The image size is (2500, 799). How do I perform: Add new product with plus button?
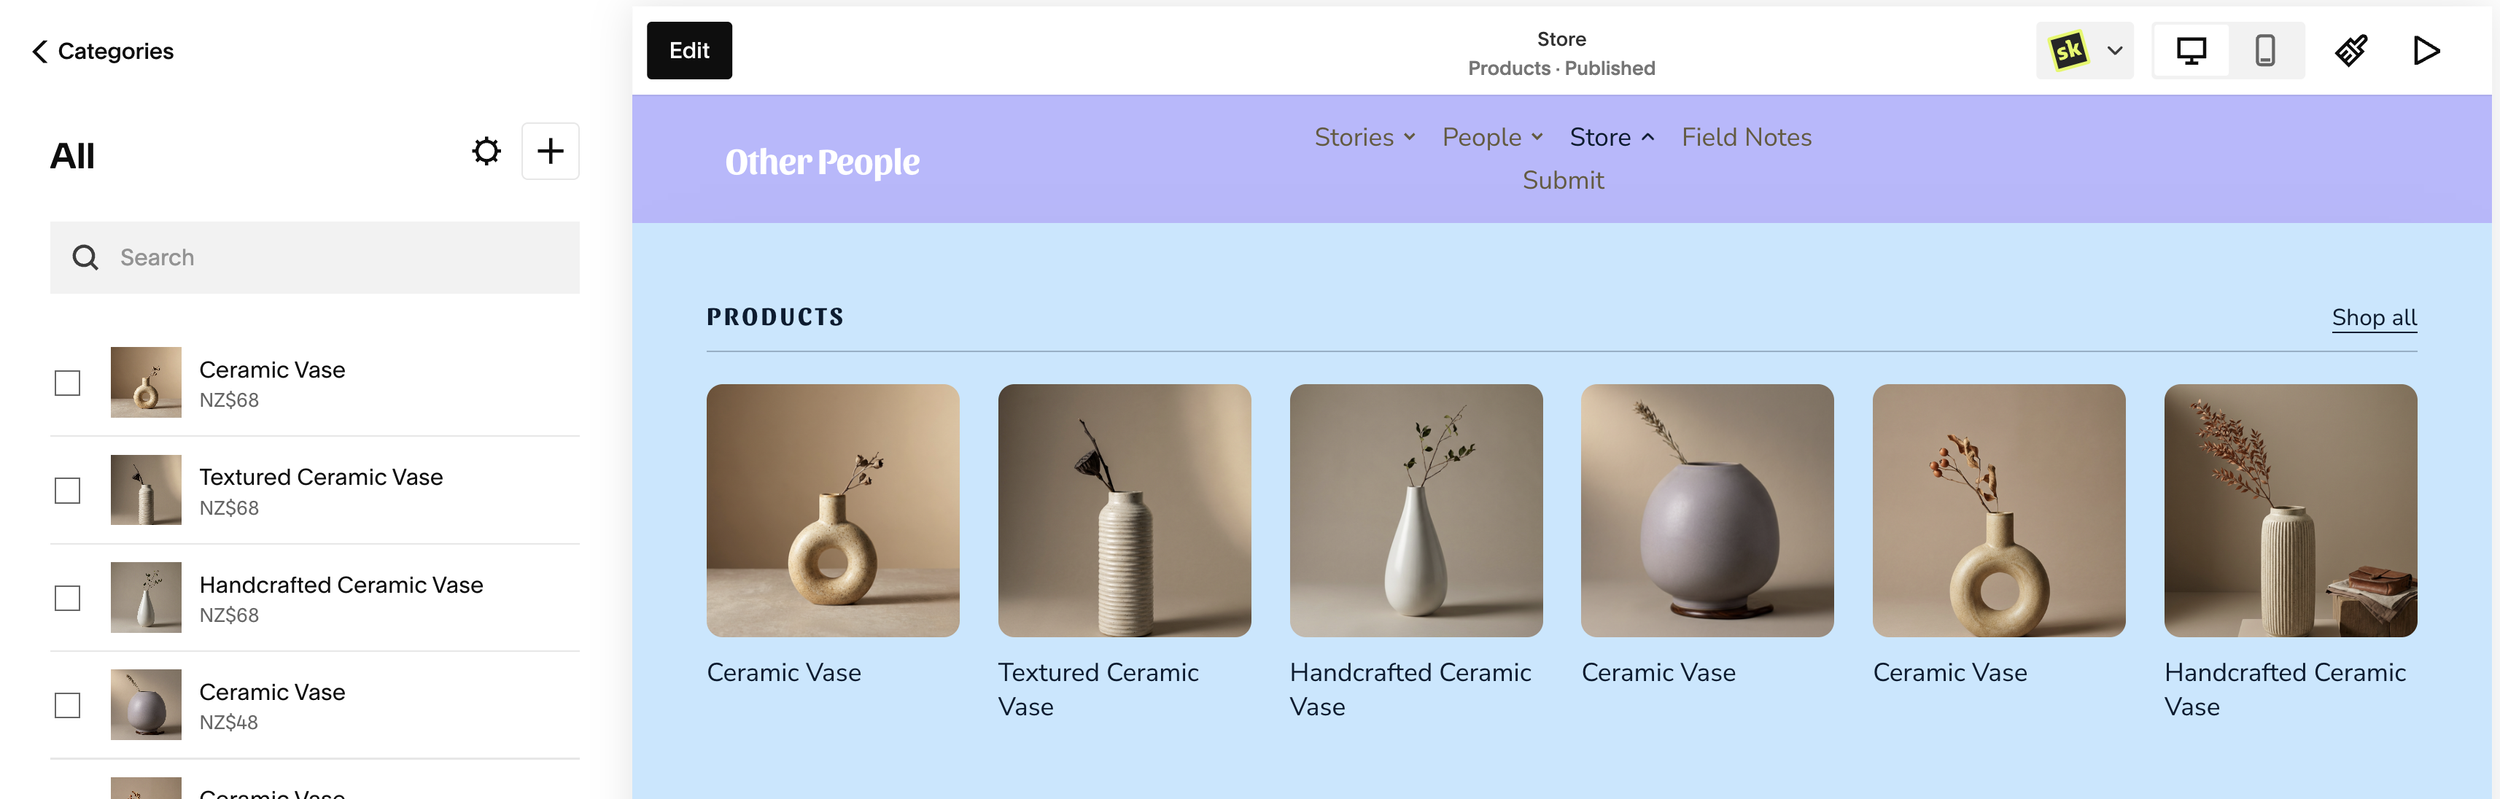tap(550, 152)
